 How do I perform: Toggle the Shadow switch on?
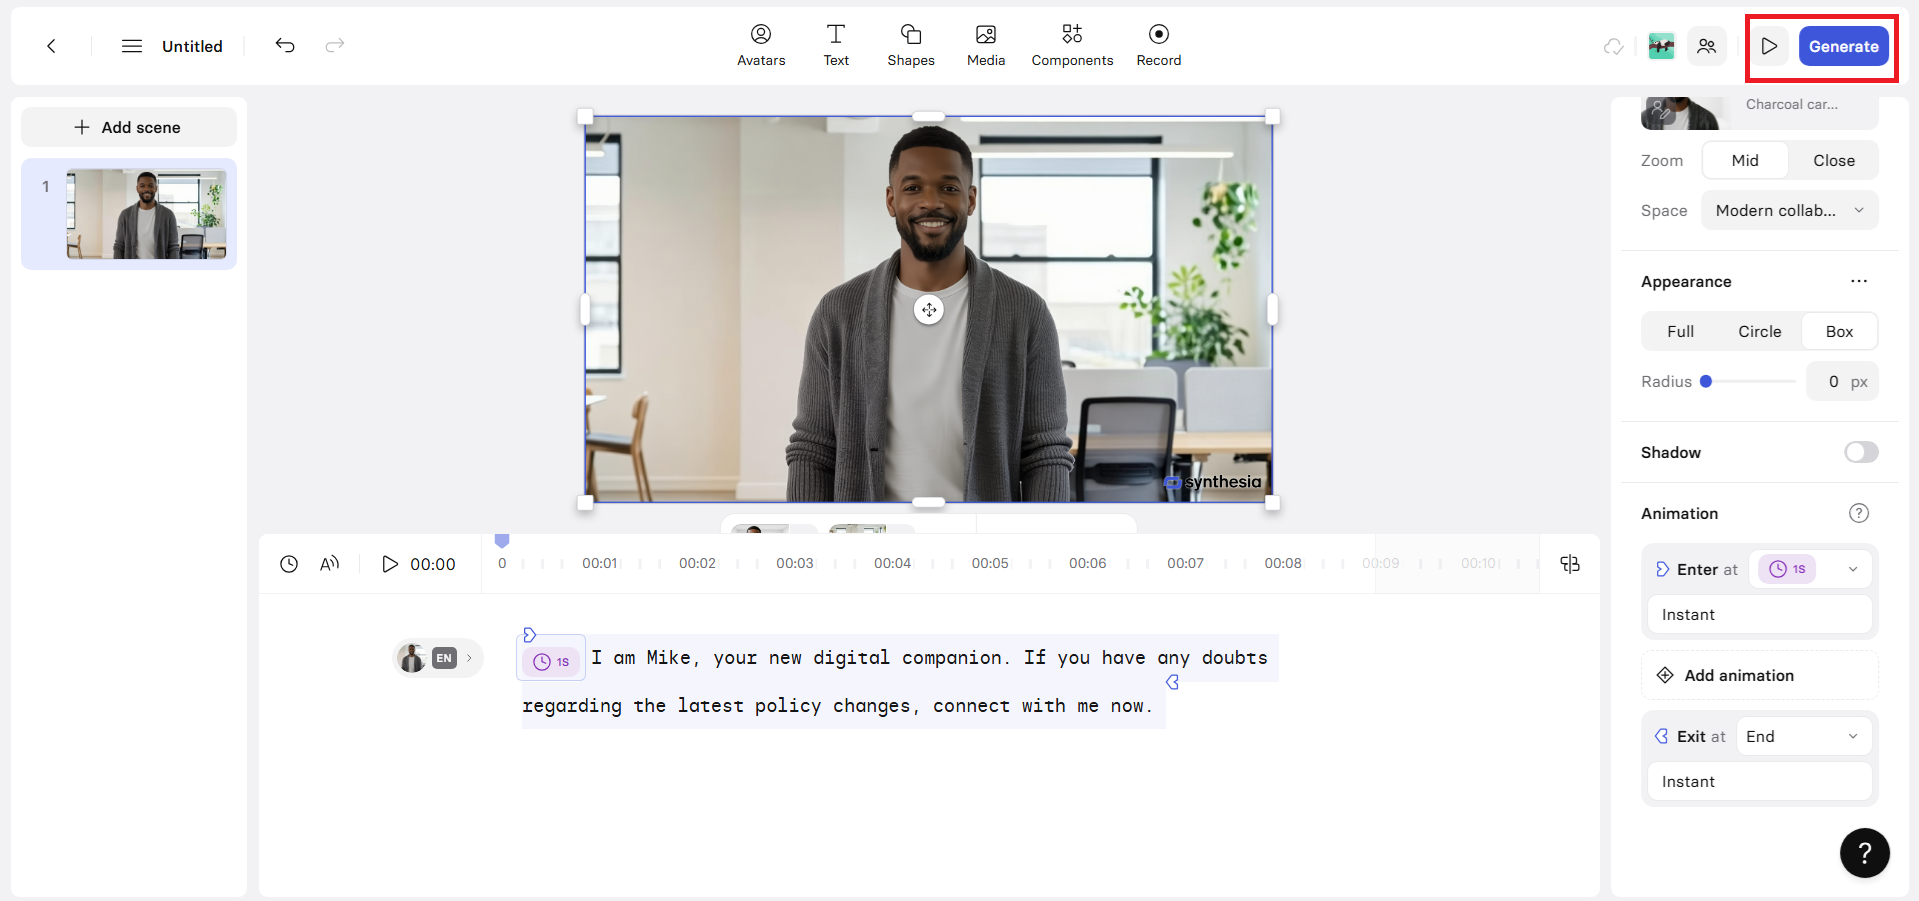[x=1860, y=452]
